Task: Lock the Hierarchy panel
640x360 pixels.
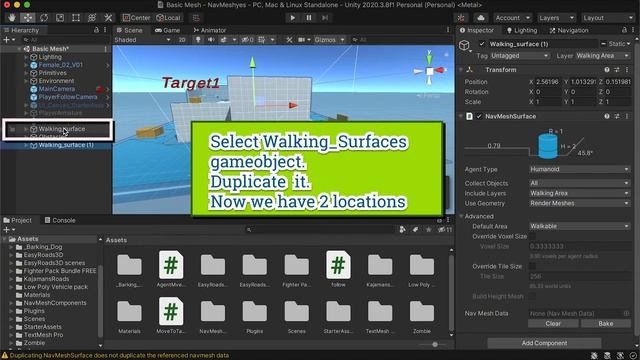Action: (96, 30)
